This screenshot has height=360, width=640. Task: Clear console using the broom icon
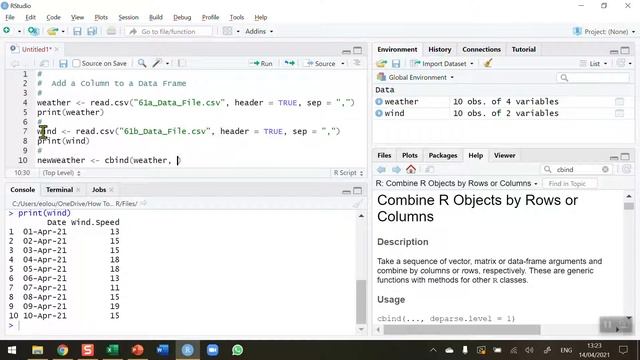pyautogui.click(x=358, y=203)
